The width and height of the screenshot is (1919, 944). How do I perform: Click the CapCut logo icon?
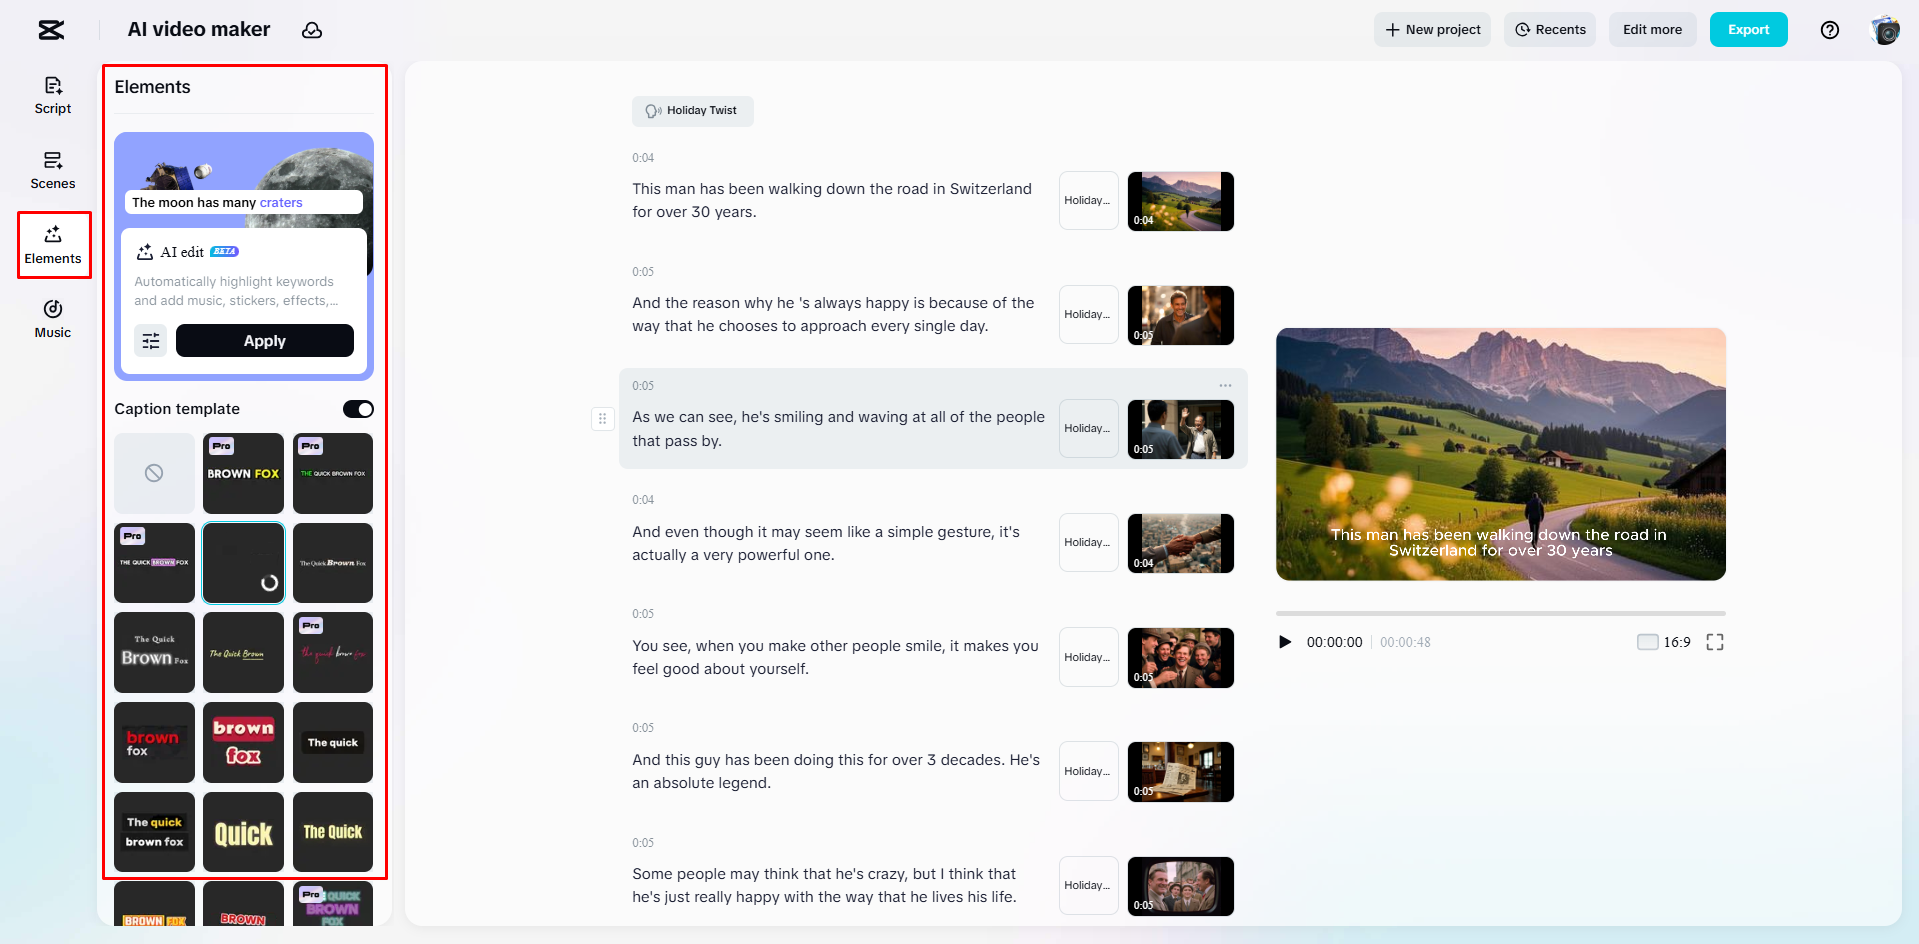tap(51, 30)
